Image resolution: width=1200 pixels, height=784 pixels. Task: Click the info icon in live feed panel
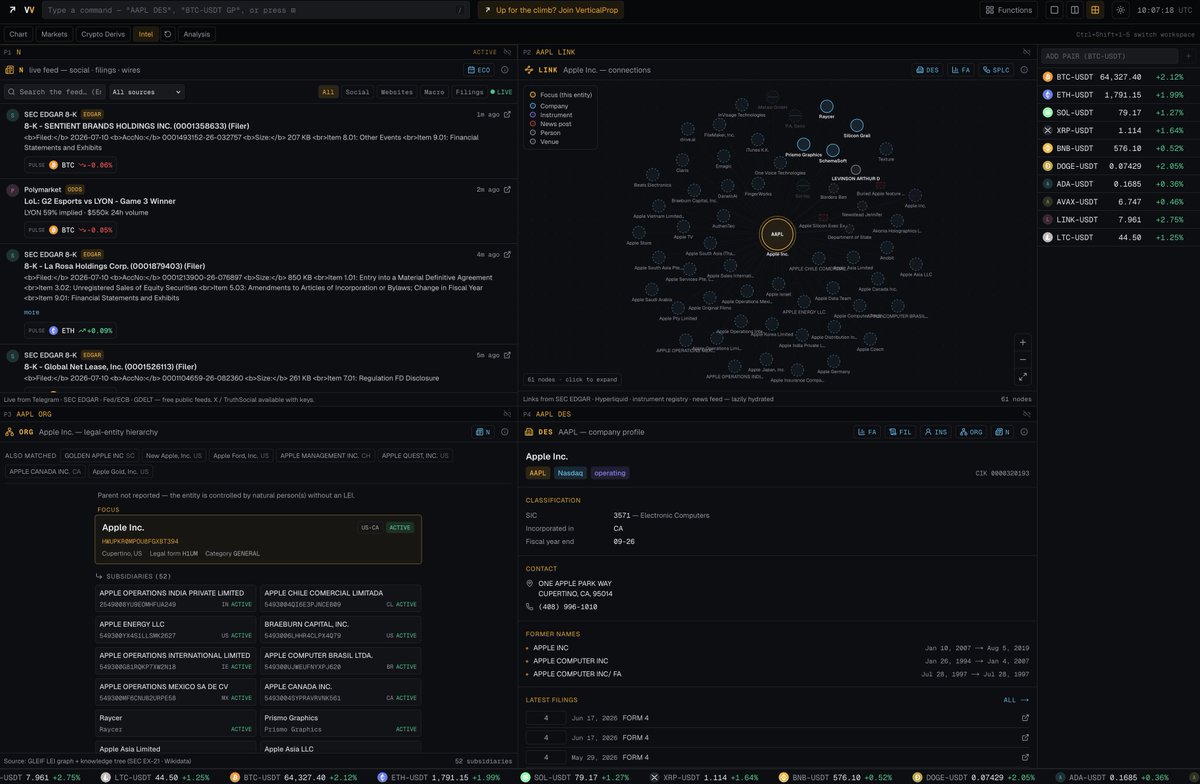pyautogui.click(x=505, y=70)
